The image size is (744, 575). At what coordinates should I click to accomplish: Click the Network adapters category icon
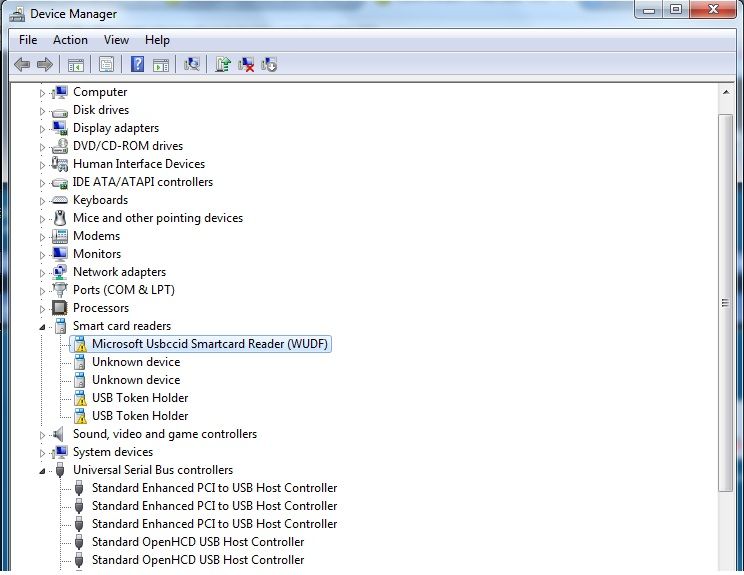(60, 272)
